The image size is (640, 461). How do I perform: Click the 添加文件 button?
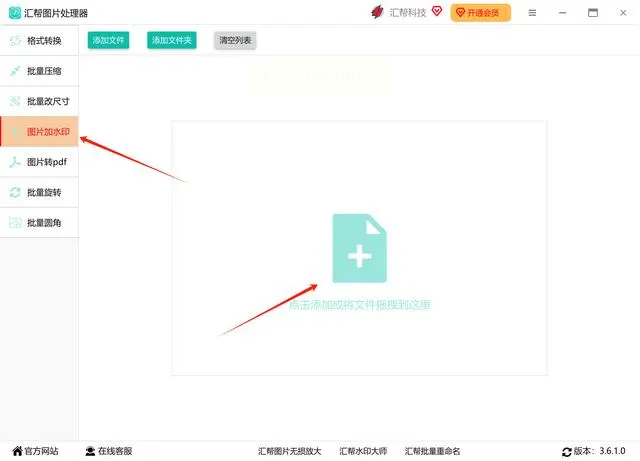point(108,40)
